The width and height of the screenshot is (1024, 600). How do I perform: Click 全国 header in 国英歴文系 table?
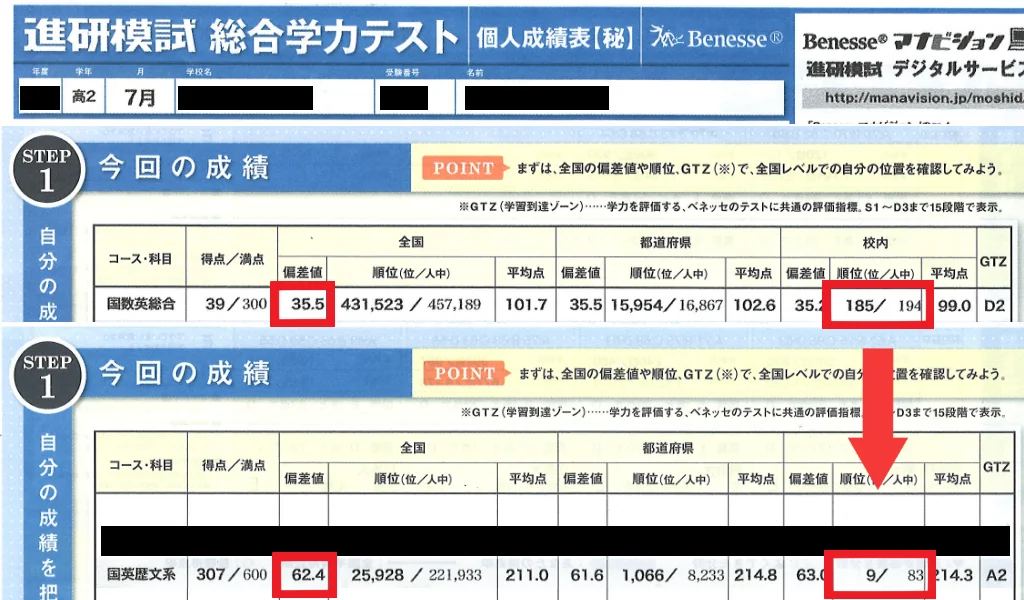tap(413, 448)
